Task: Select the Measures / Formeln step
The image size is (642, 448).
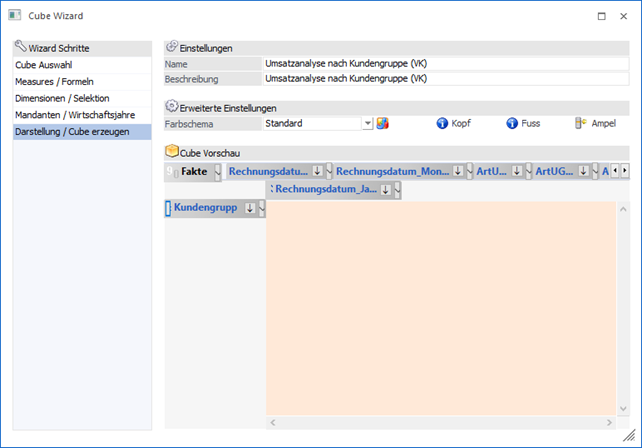Action: pyautogui.click(x=54, y=82)
